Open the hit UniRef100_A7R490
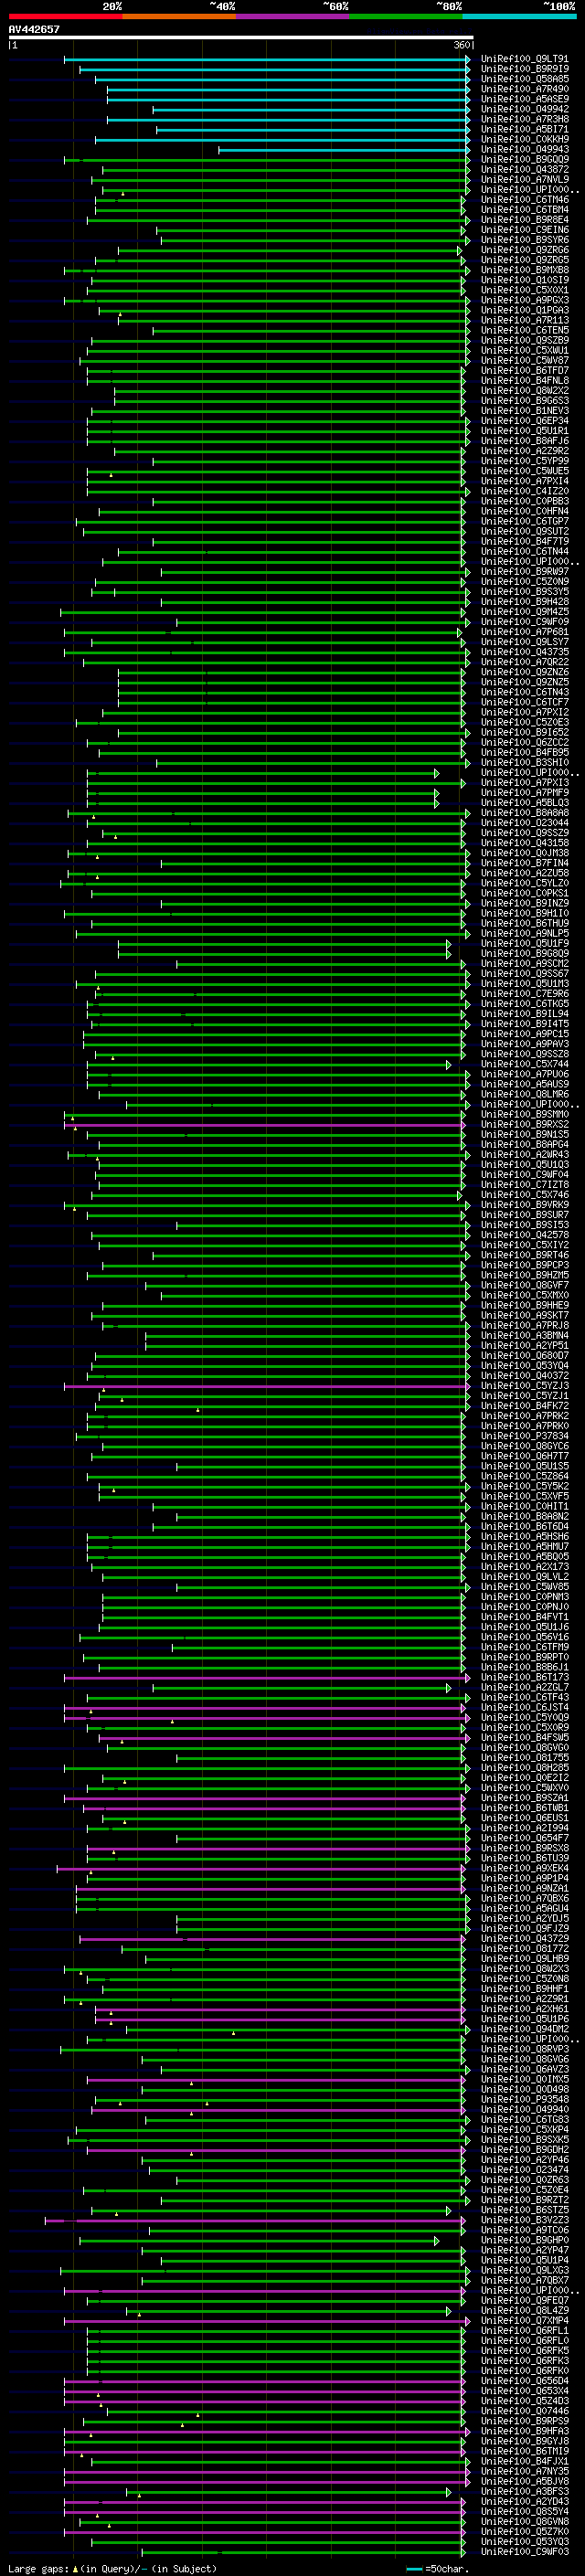 coord(524,89)
